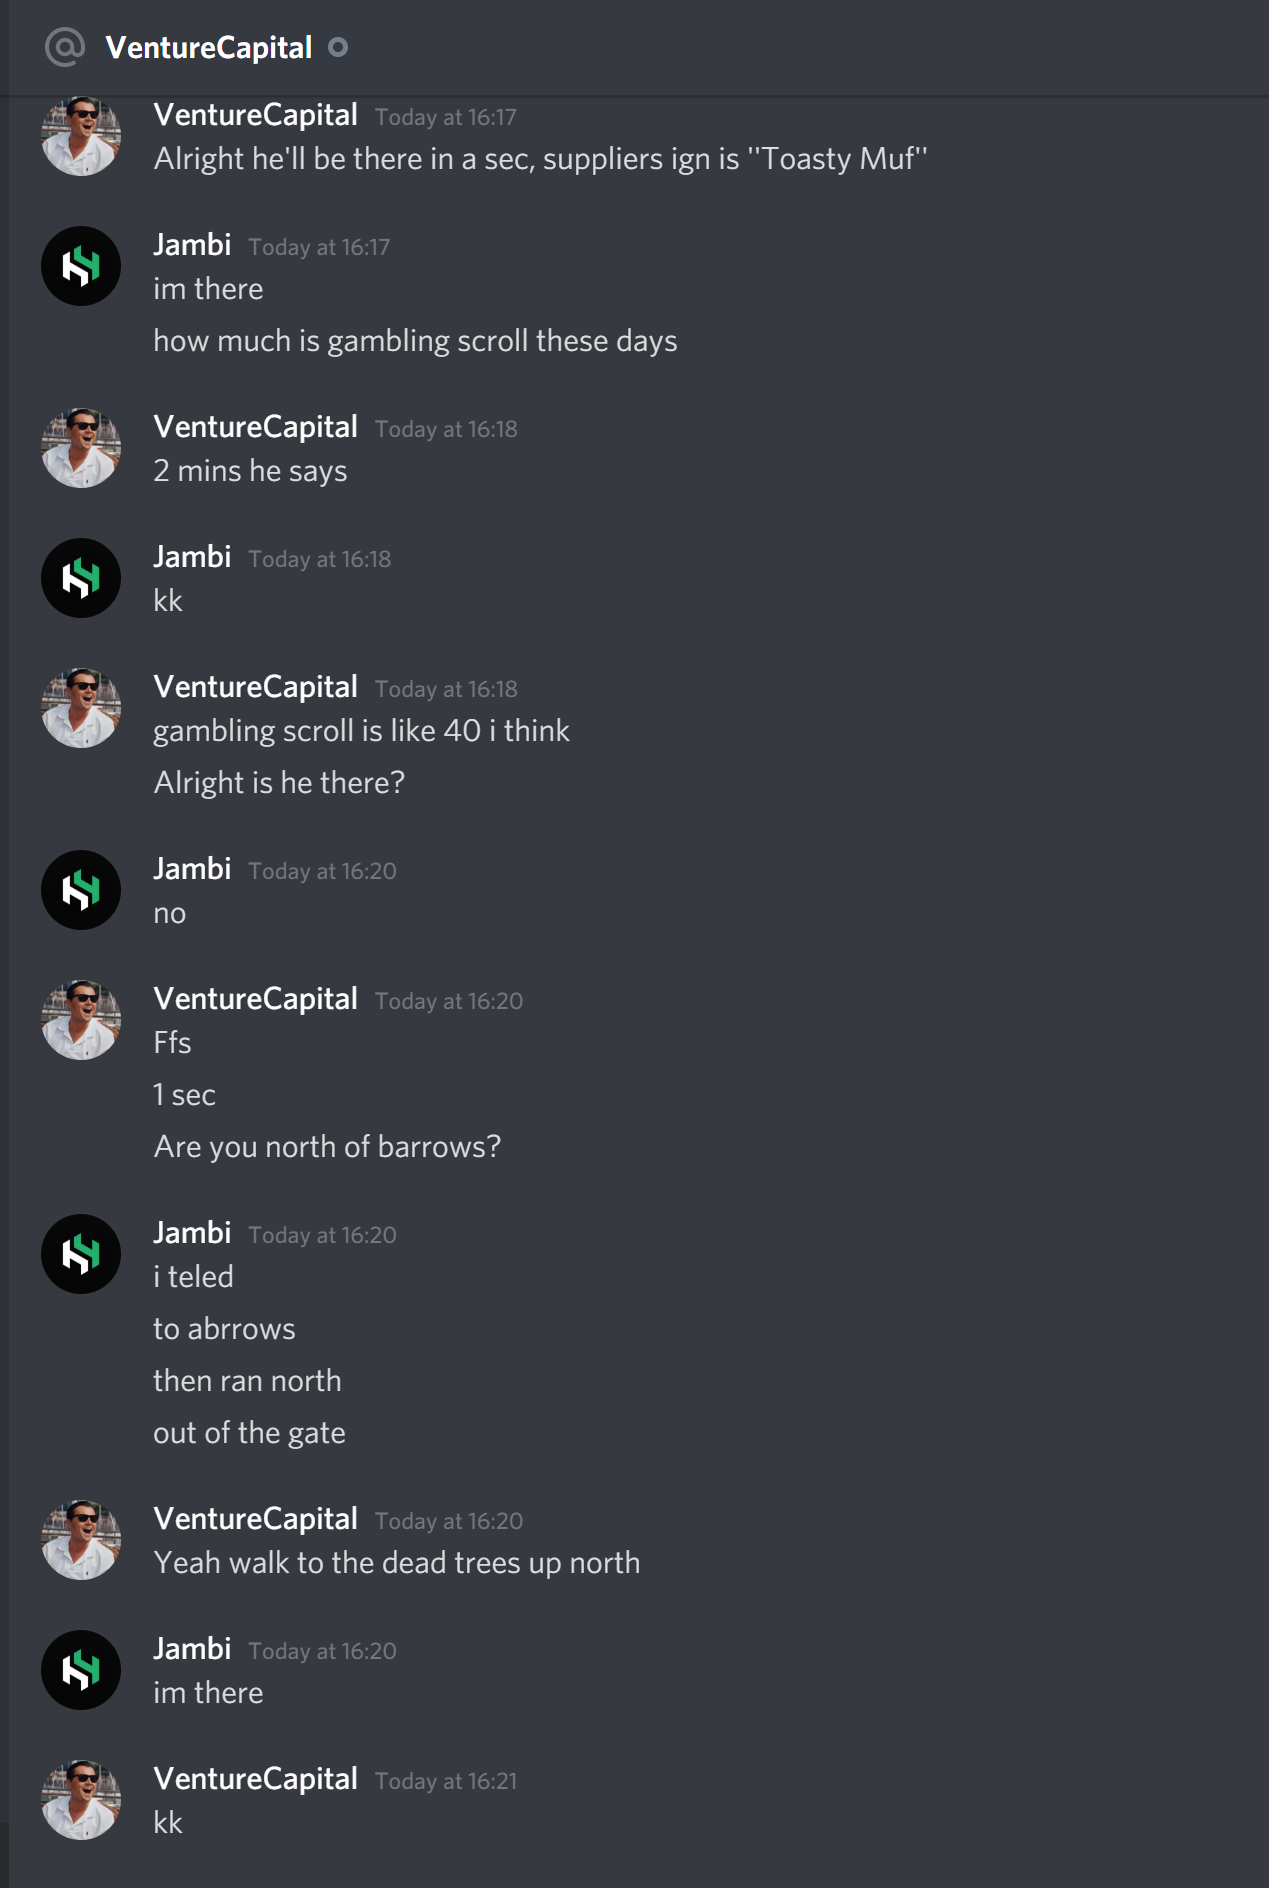Click message 'how much is gambling scroll these days'

click(x=415, y=341)
